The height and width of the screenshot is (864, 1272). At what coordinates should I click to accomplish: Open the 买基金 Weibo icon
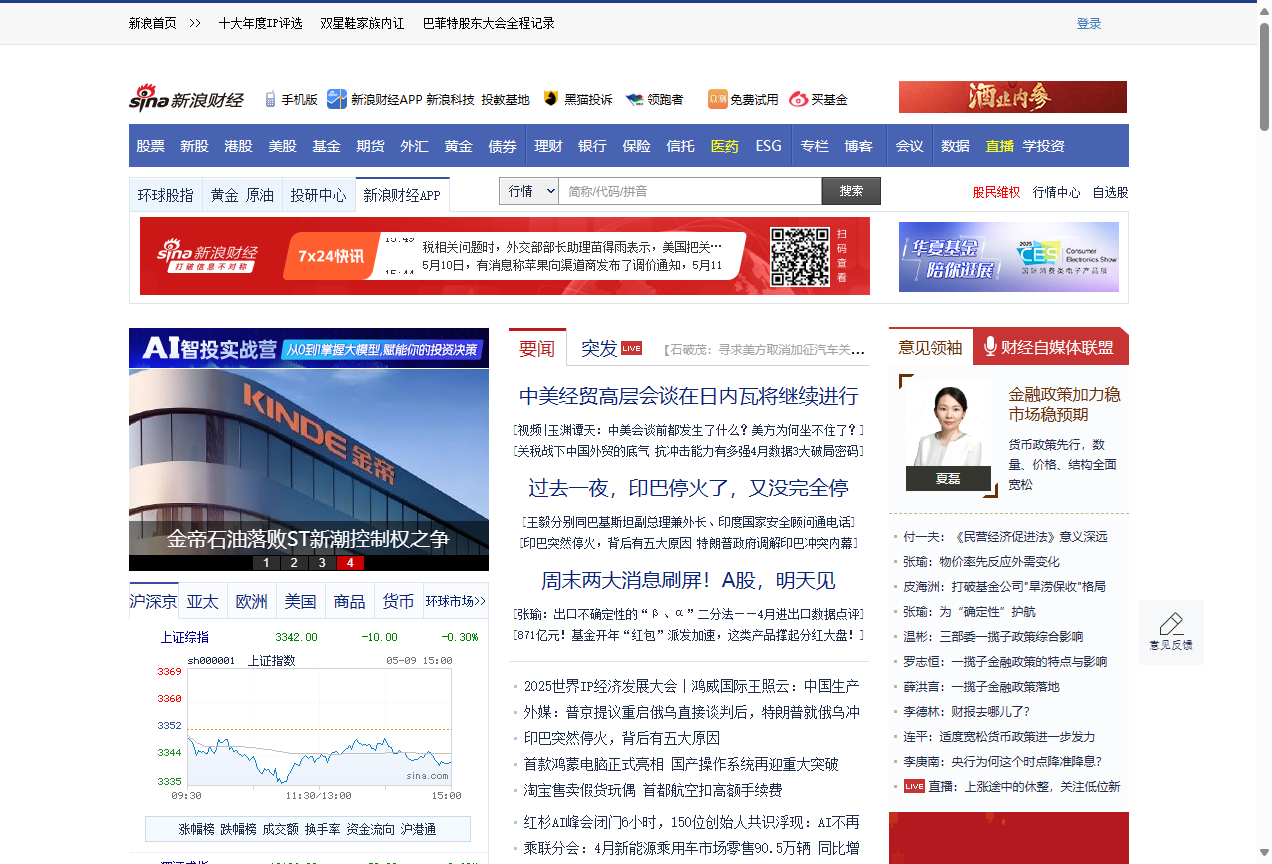coord(798,99)
